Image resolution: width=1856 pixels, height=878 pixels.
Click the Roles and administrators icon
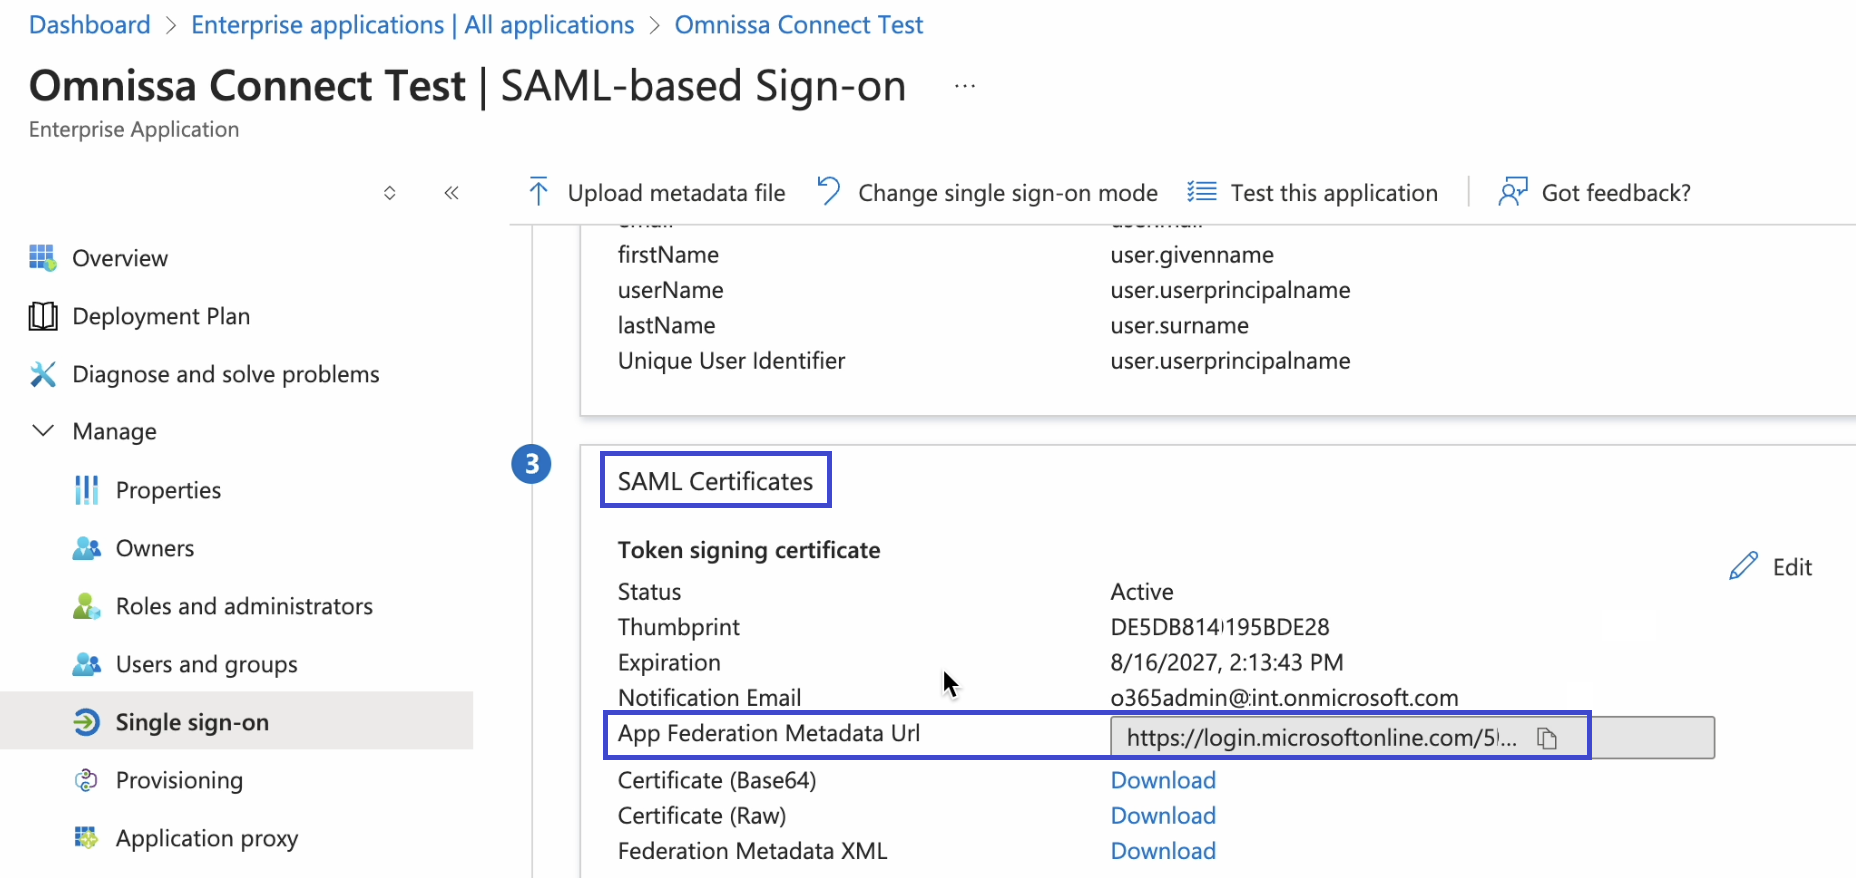[x=87, y=606]
